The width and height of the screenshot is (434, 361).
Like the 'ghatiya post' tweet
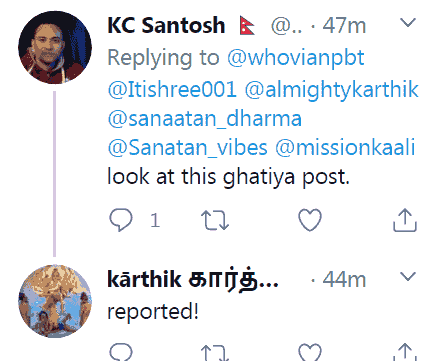point(310,220)
